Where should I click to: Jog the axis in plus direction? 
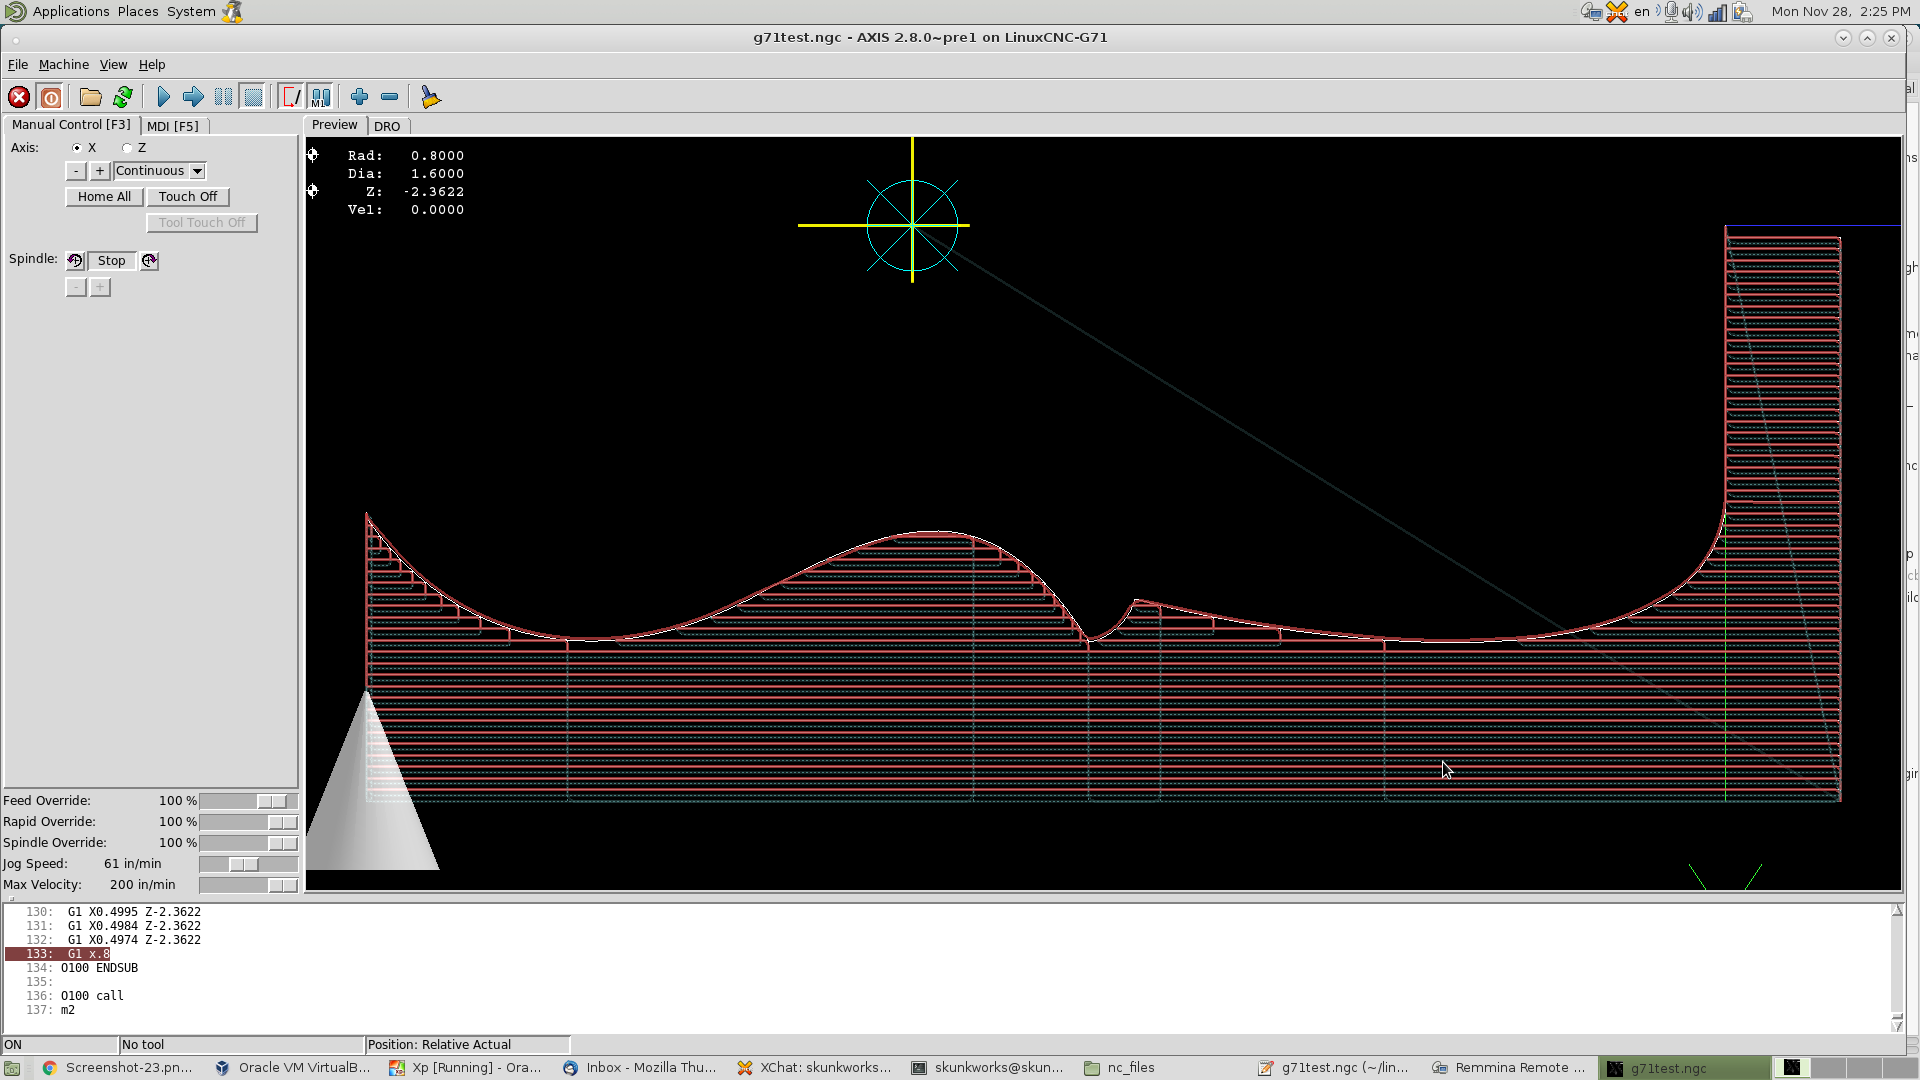click(100, 171)
